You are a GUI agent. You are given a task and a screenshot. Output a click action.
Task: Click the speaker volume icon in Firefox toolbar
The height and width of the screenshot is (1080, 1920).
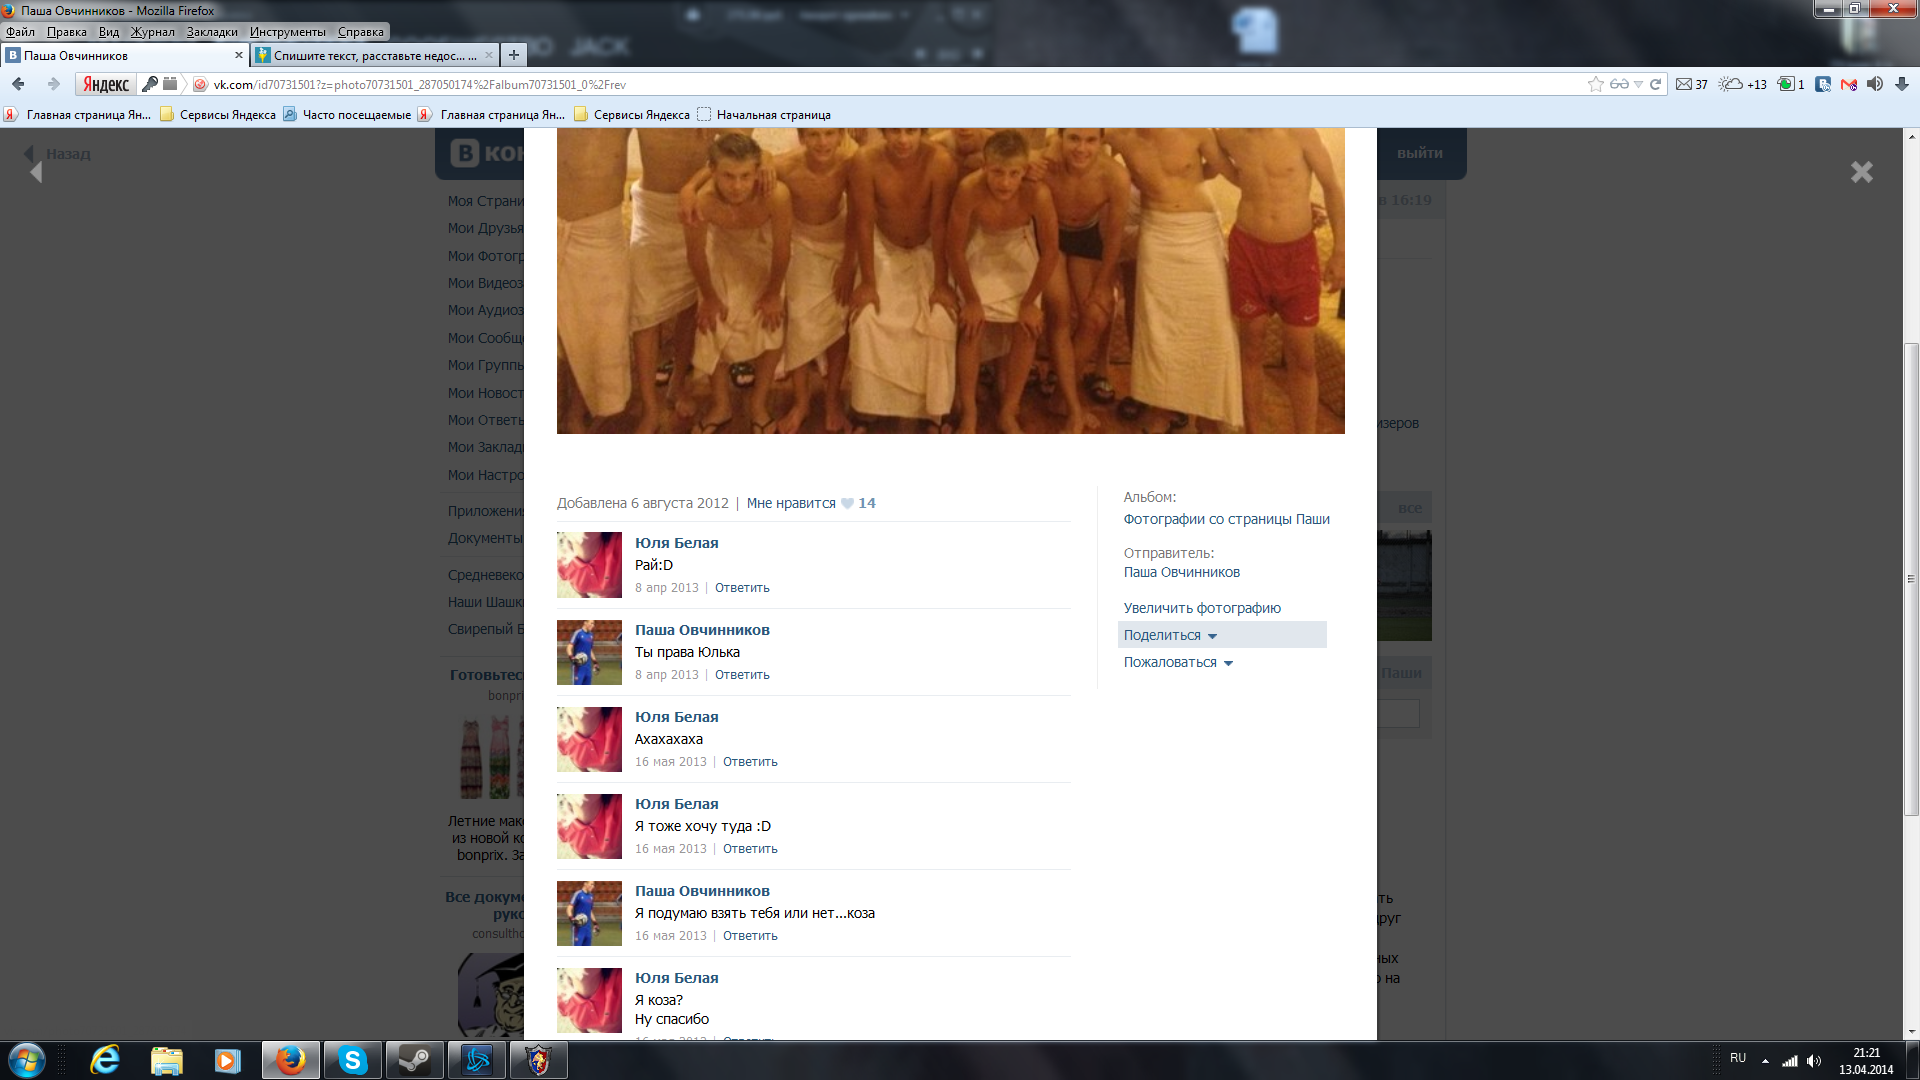[x=1875, y=84]
